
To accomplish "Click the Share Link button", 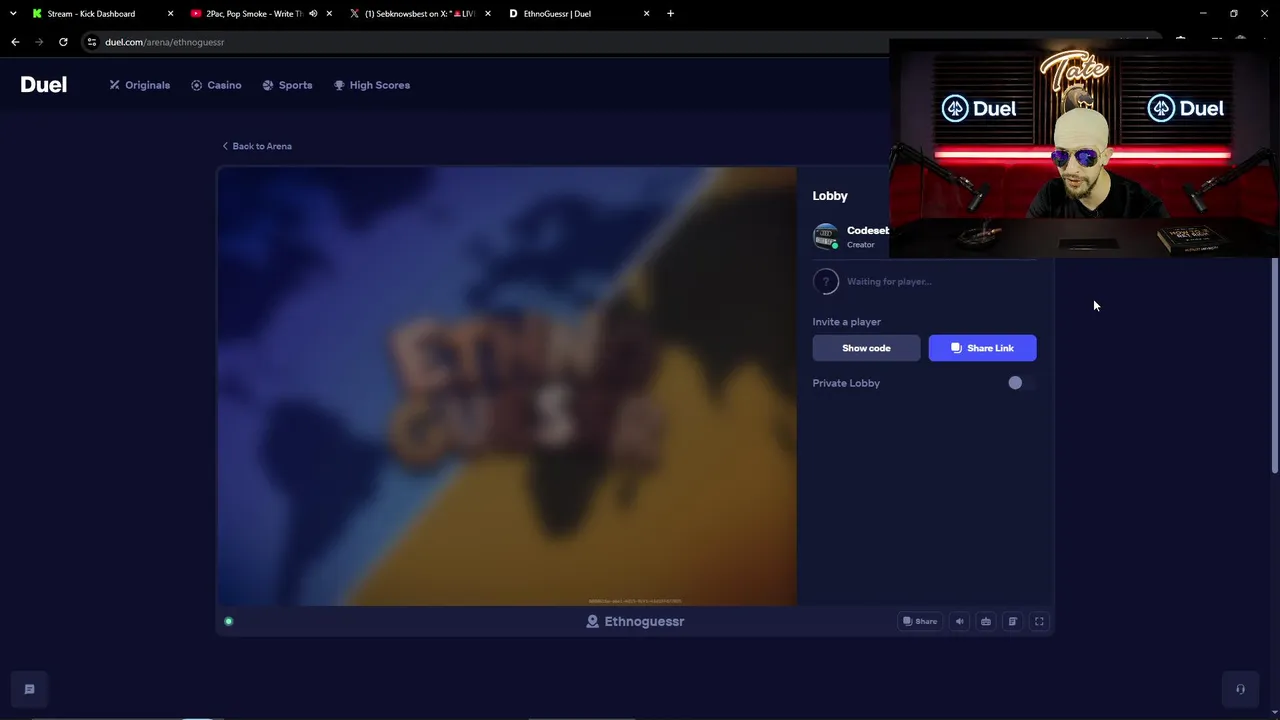I will (982, 348).
